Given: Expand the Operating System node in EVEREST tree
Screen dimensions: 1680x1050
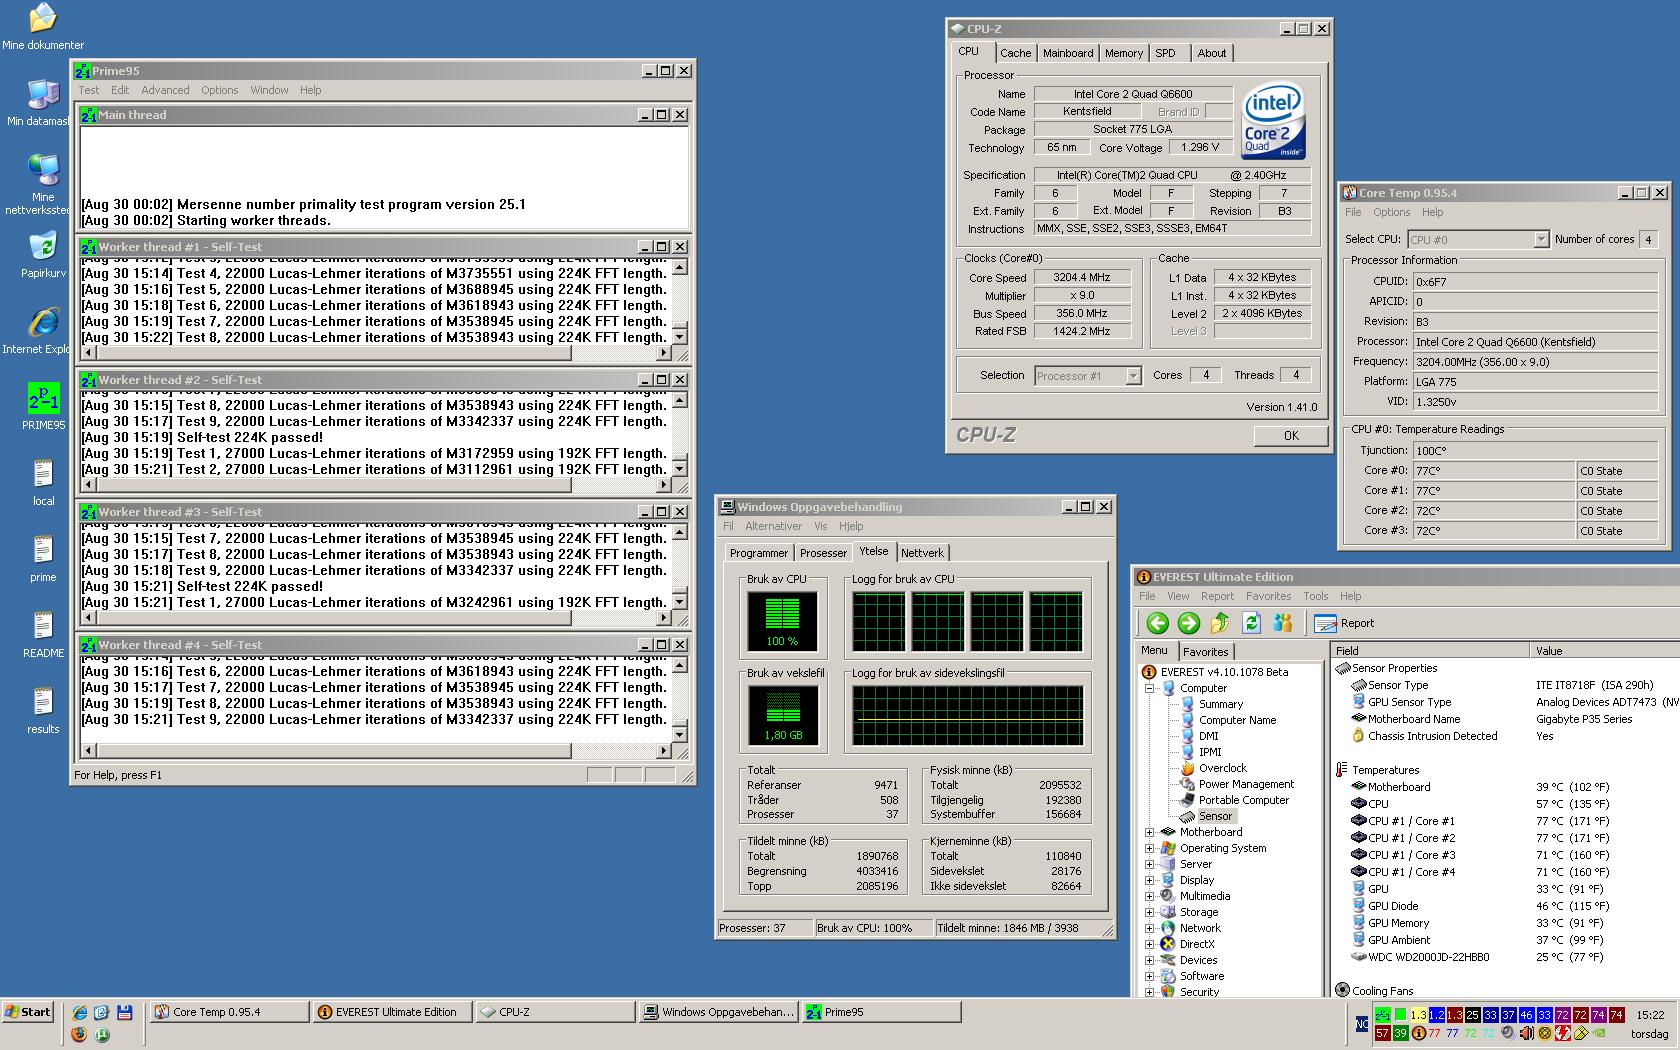Looking at the screenshot, I should tap(1150, 848).
